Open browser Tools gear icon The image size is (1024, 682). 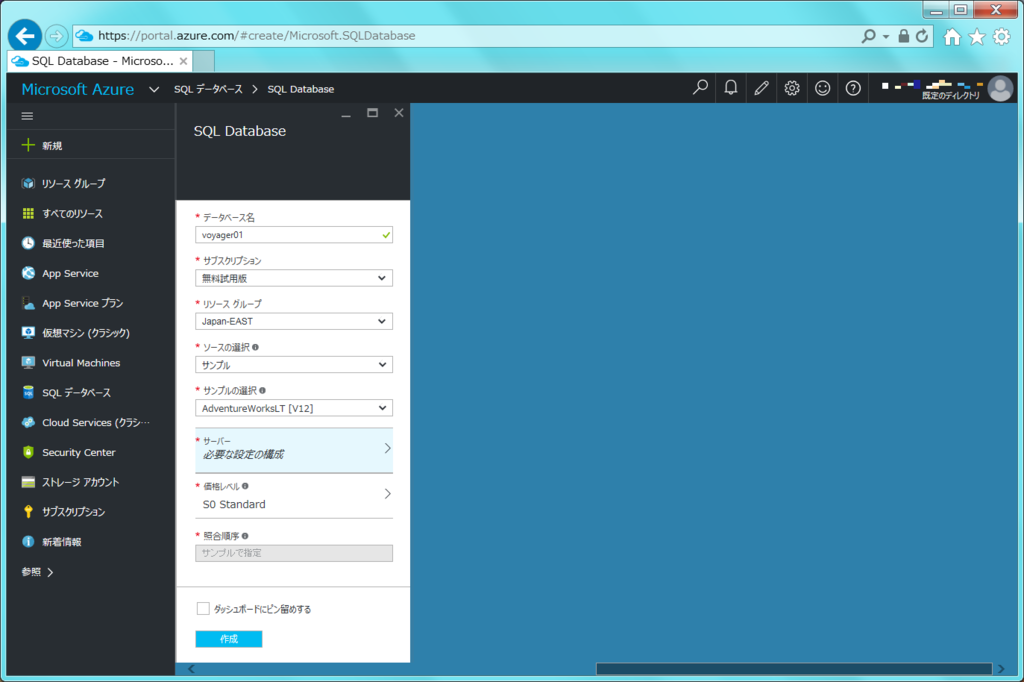[1002, 37]
